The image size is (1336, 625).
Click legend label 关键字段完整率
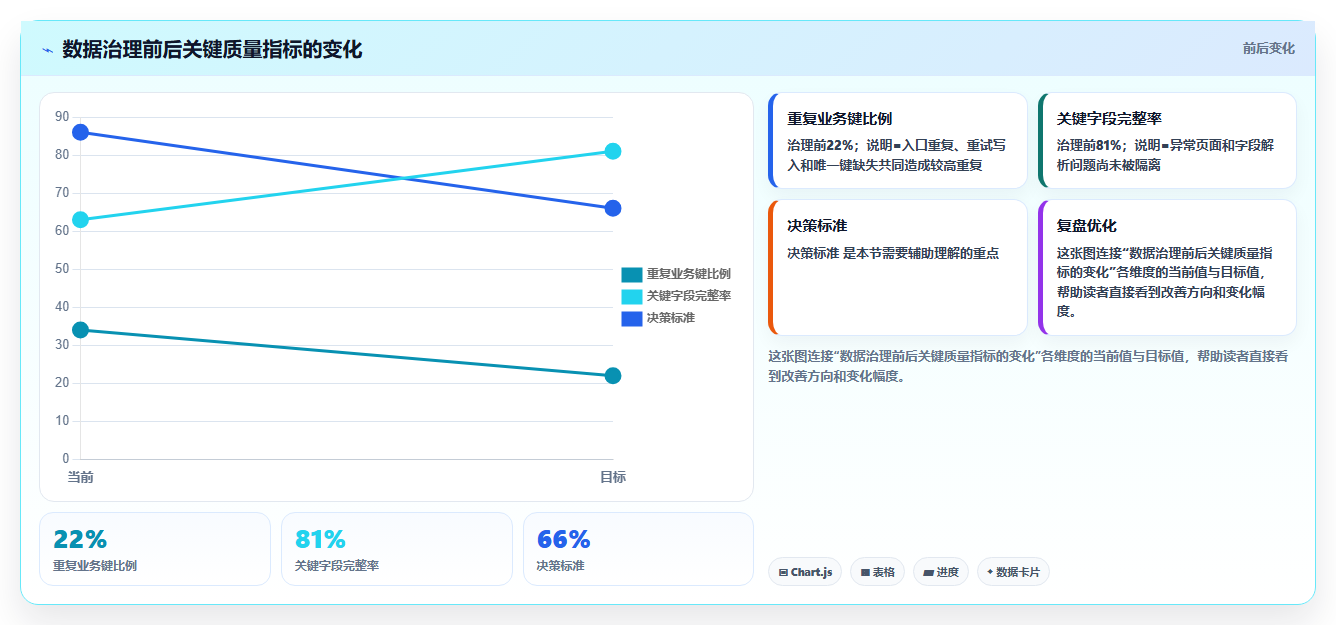pos(688,296)
